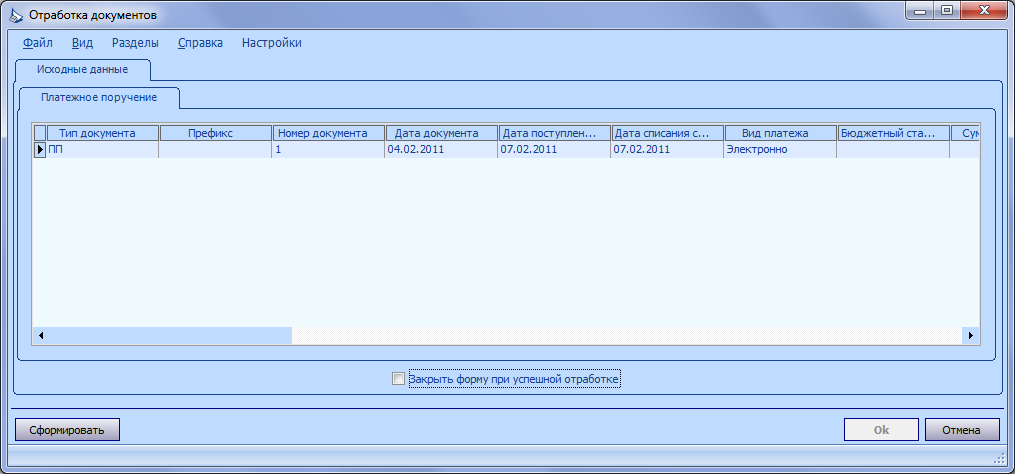The width and height of the screenshot is (1015, 474).
Task: Select the 07.02.2011 cell under Дата списания
Action: (x=667, y=150)
